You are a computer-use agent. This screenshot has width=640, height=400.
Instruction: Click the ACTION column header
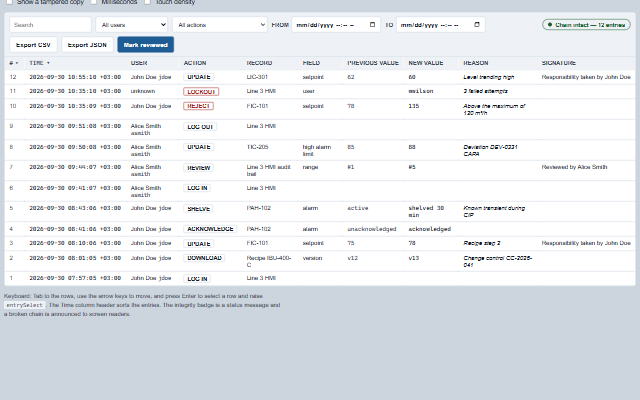(x=195, y=63)
